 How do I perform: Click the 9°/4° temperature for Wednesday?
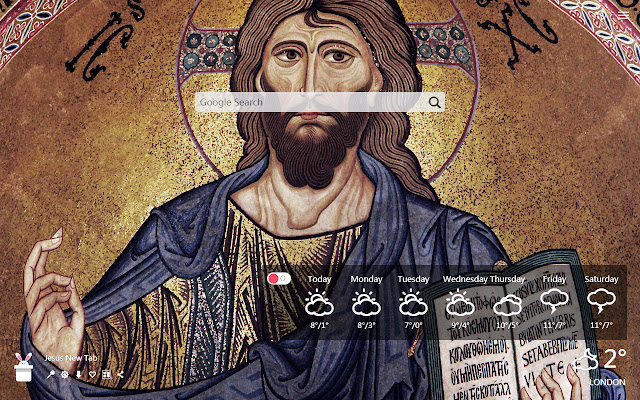460,325
